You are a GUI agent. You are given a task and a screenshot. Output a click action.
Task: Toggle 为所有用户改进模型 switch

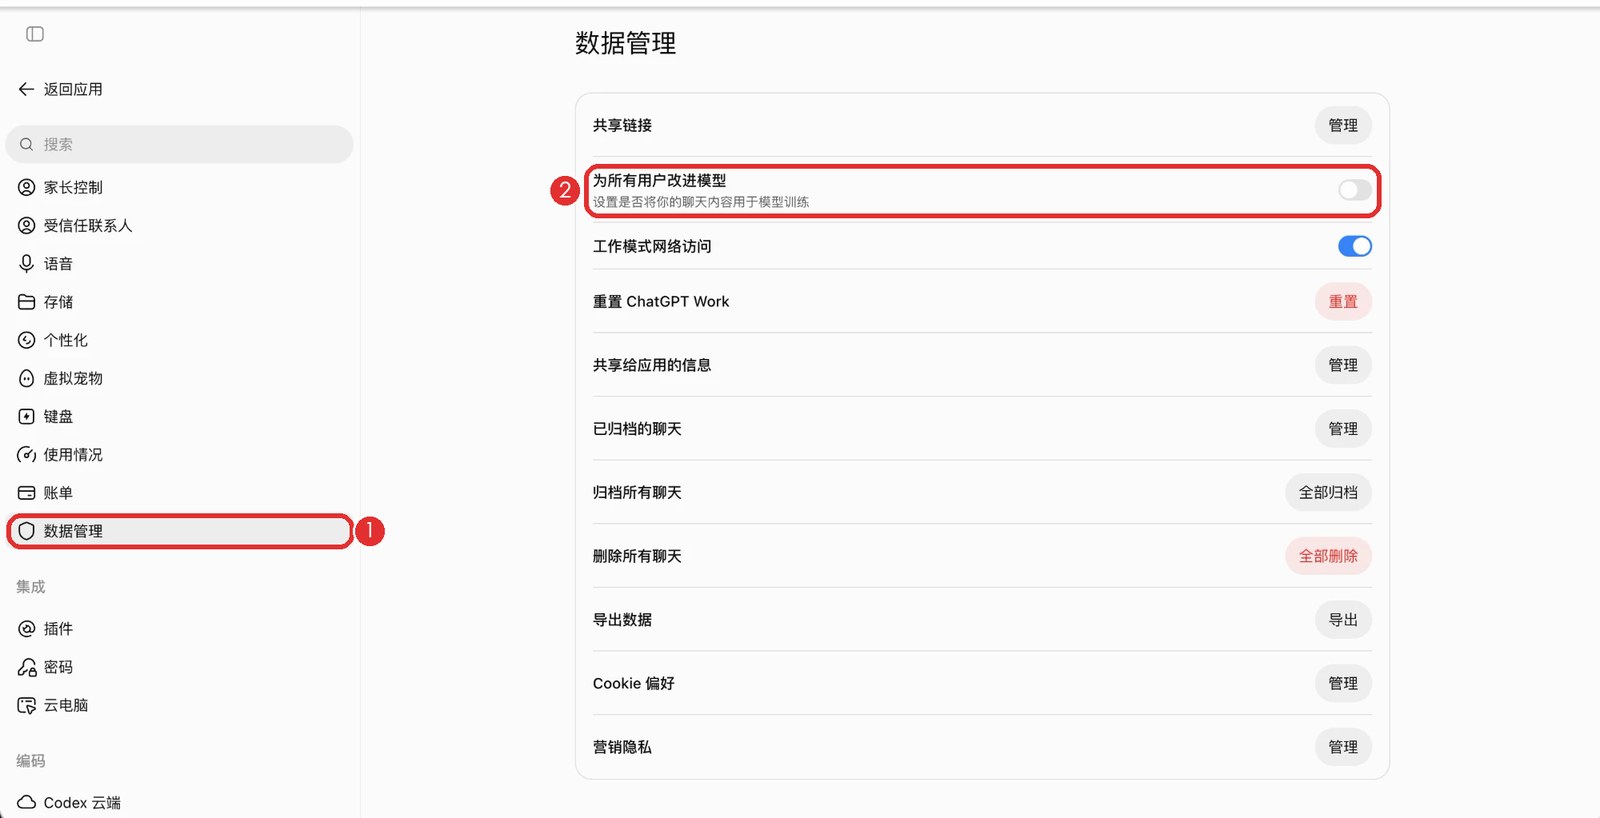1355,190
